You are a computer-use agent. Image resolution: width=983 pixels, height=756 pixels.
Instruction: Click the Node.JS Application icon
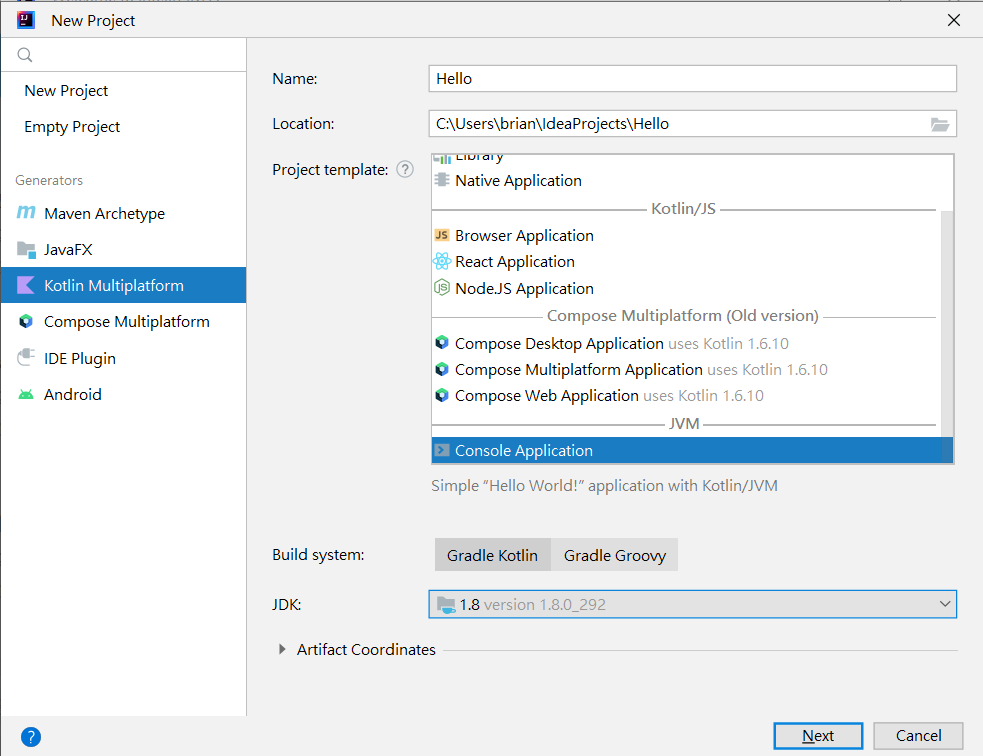[x=442, y=288]
